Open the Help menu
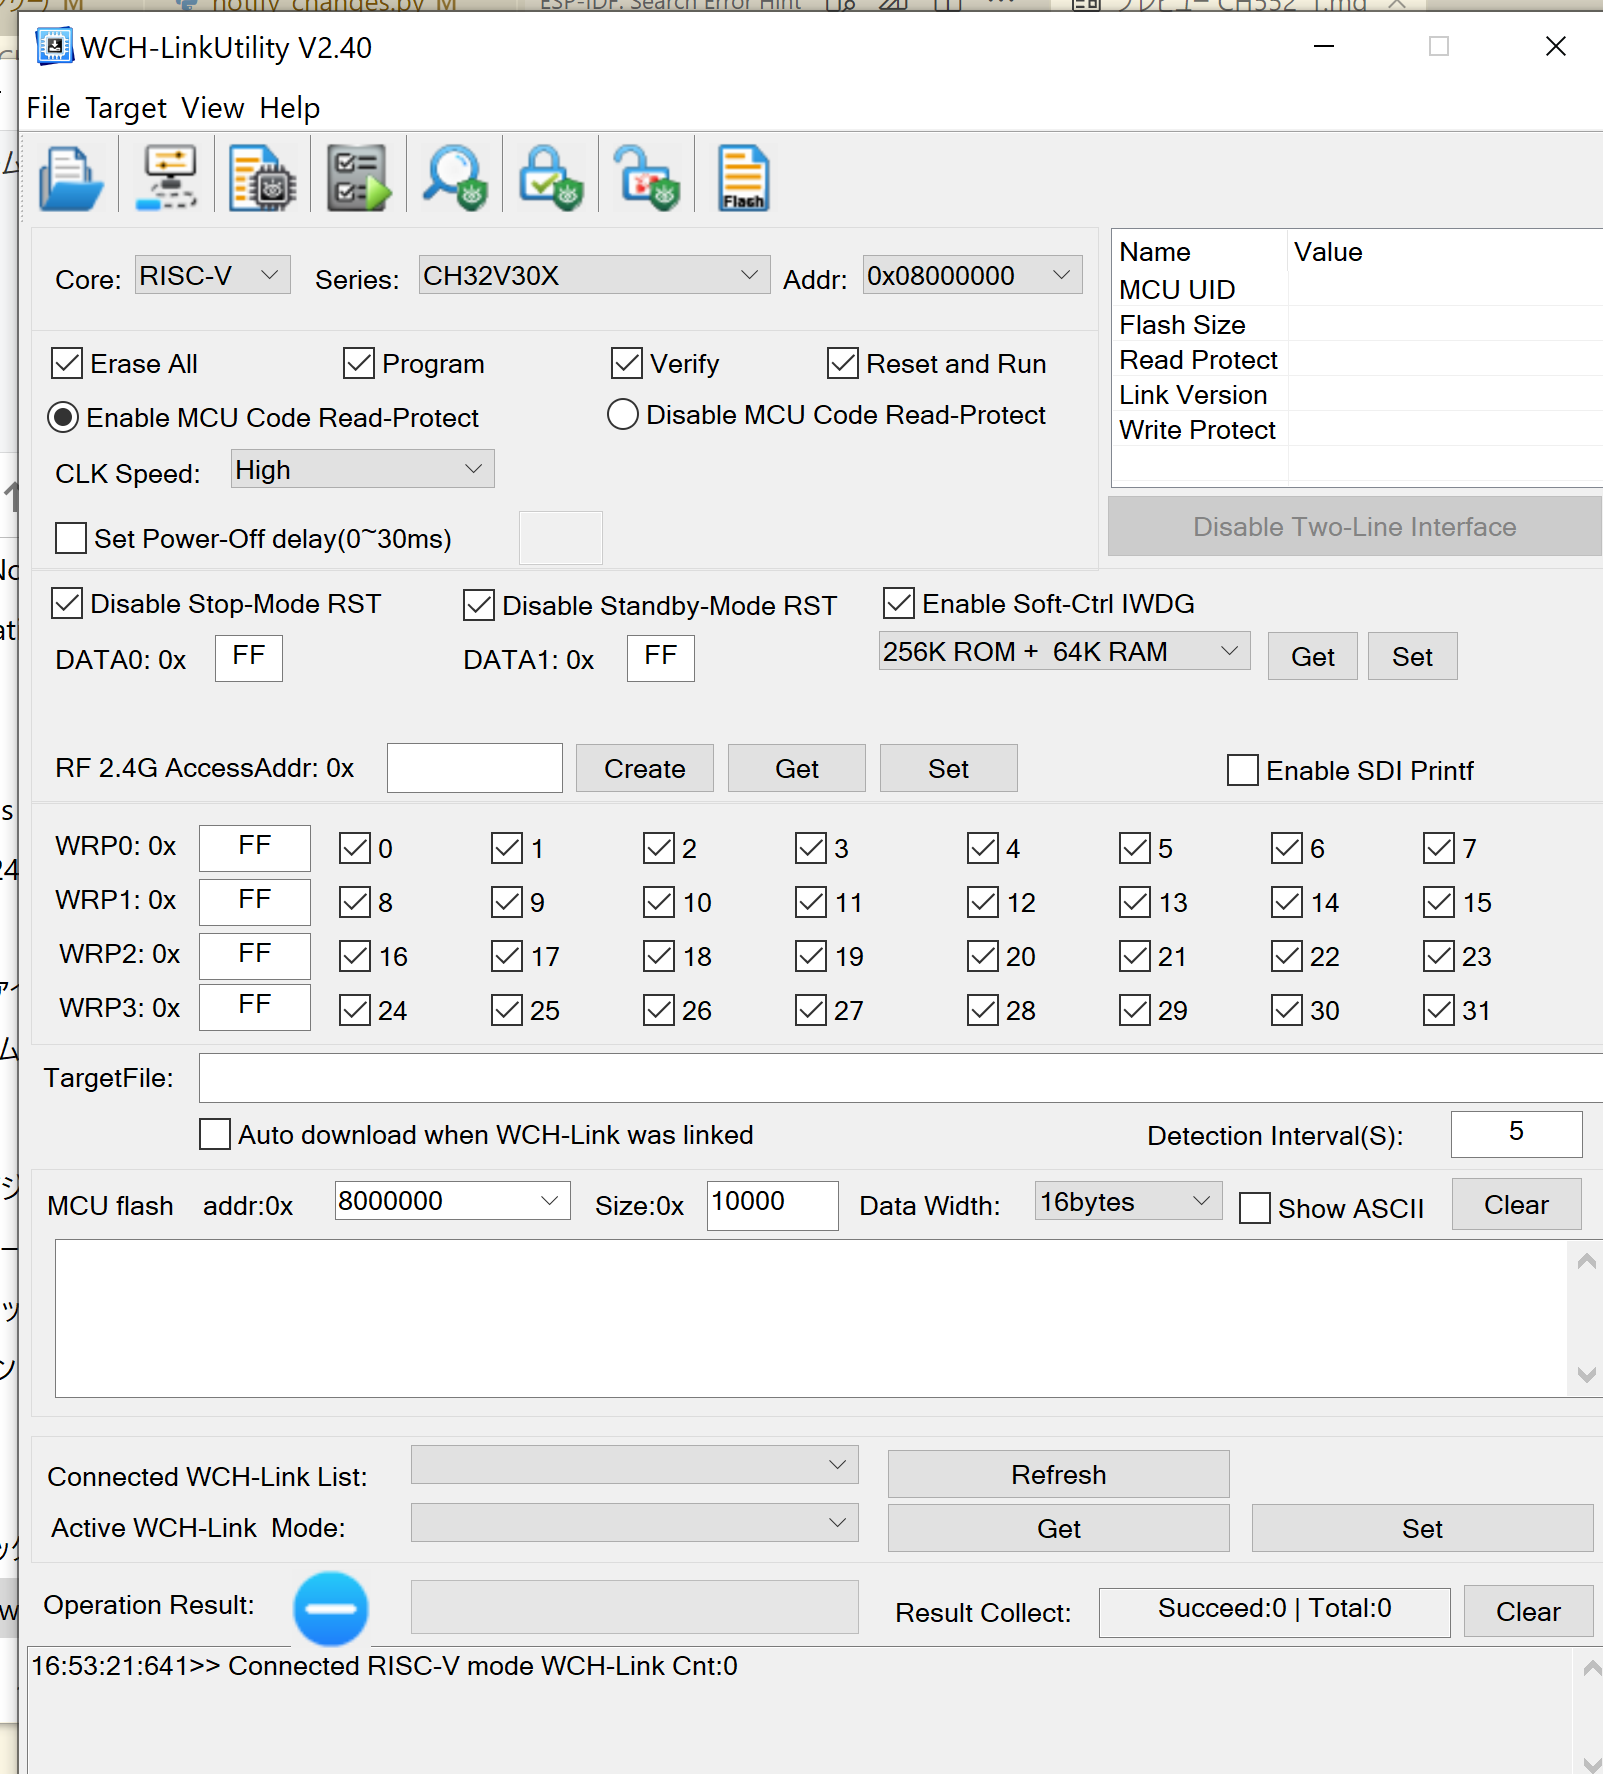 tap(289, 108)
